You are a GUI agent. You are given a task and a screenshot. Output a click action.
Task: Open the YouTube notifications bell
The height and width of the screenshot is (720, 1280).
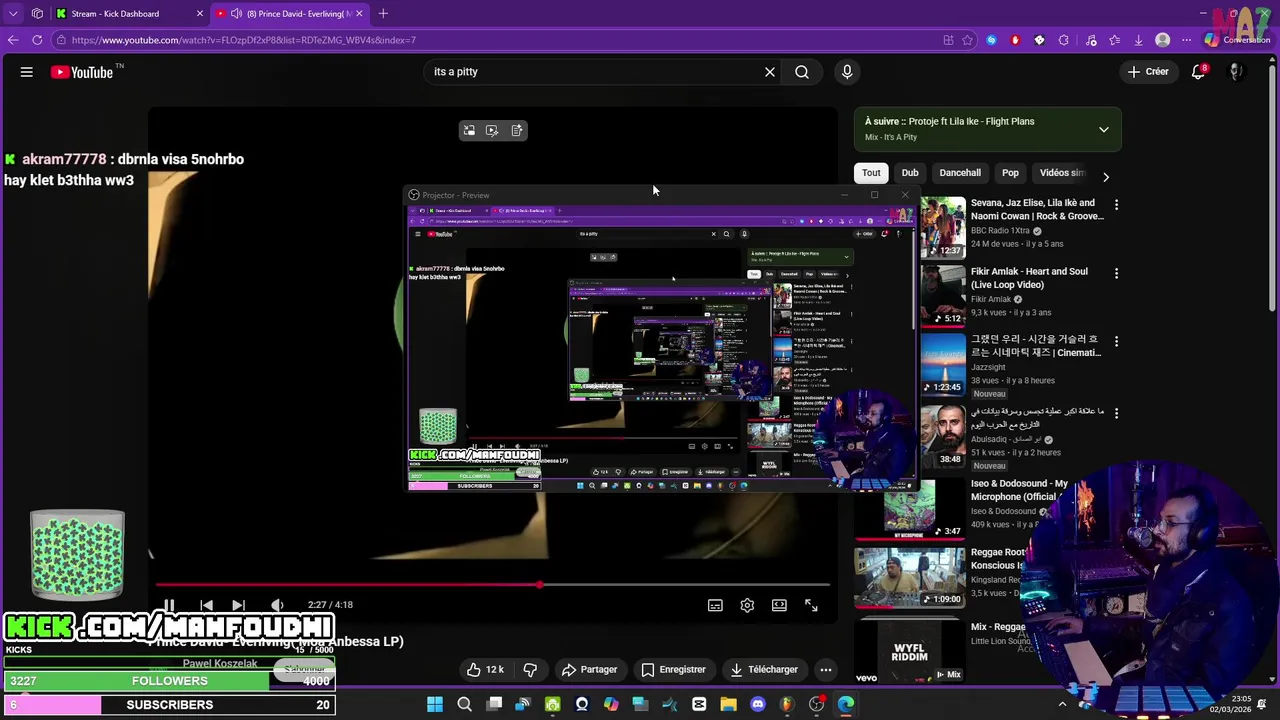(x=1198, y=72)
